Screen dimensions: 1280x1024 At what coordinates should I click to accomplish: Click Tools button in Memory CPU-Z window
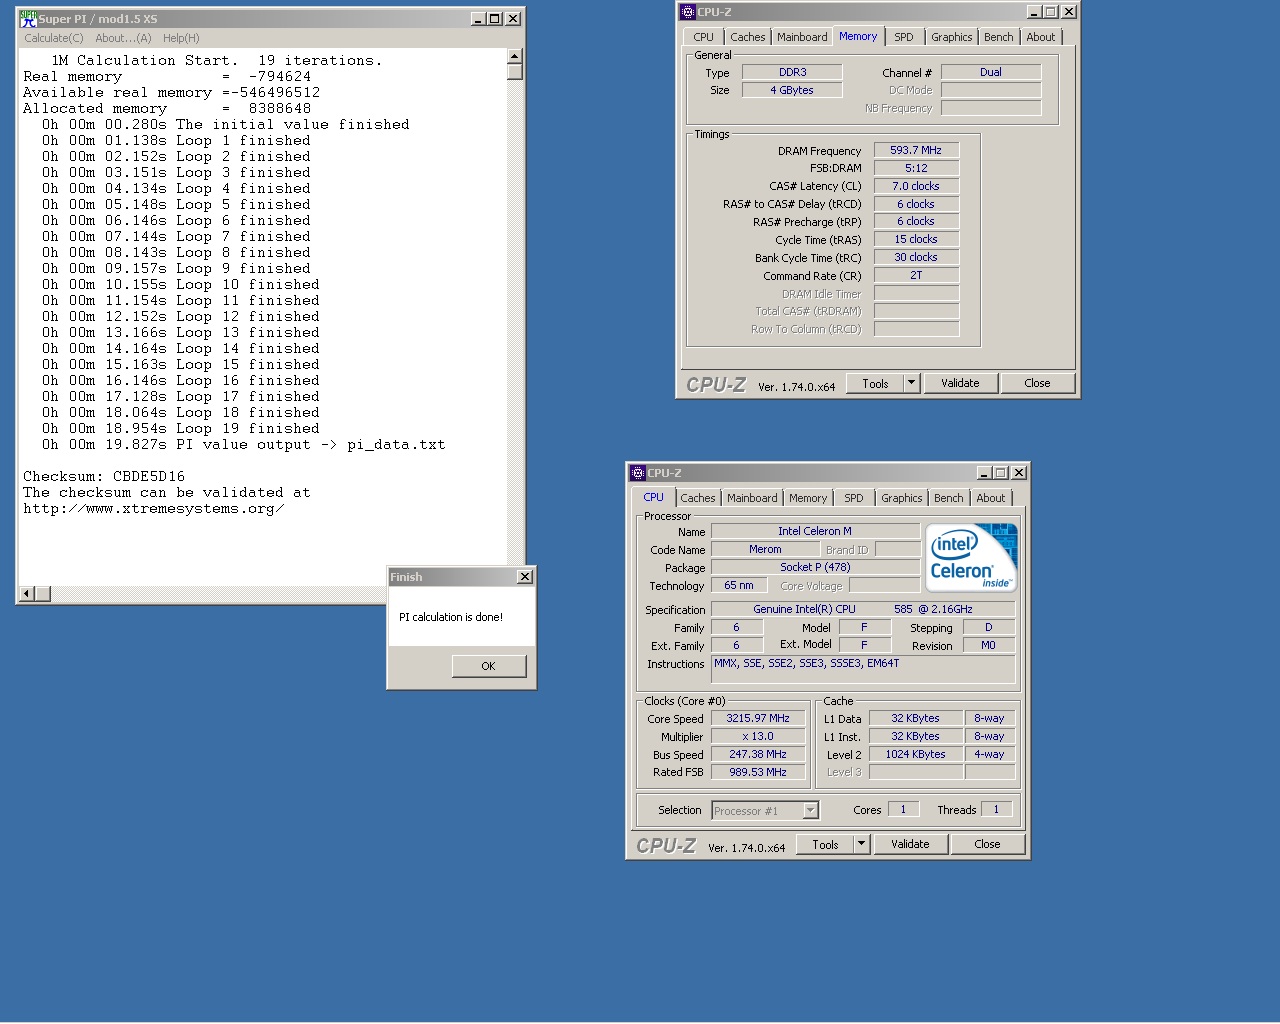(x=875, y=383)
